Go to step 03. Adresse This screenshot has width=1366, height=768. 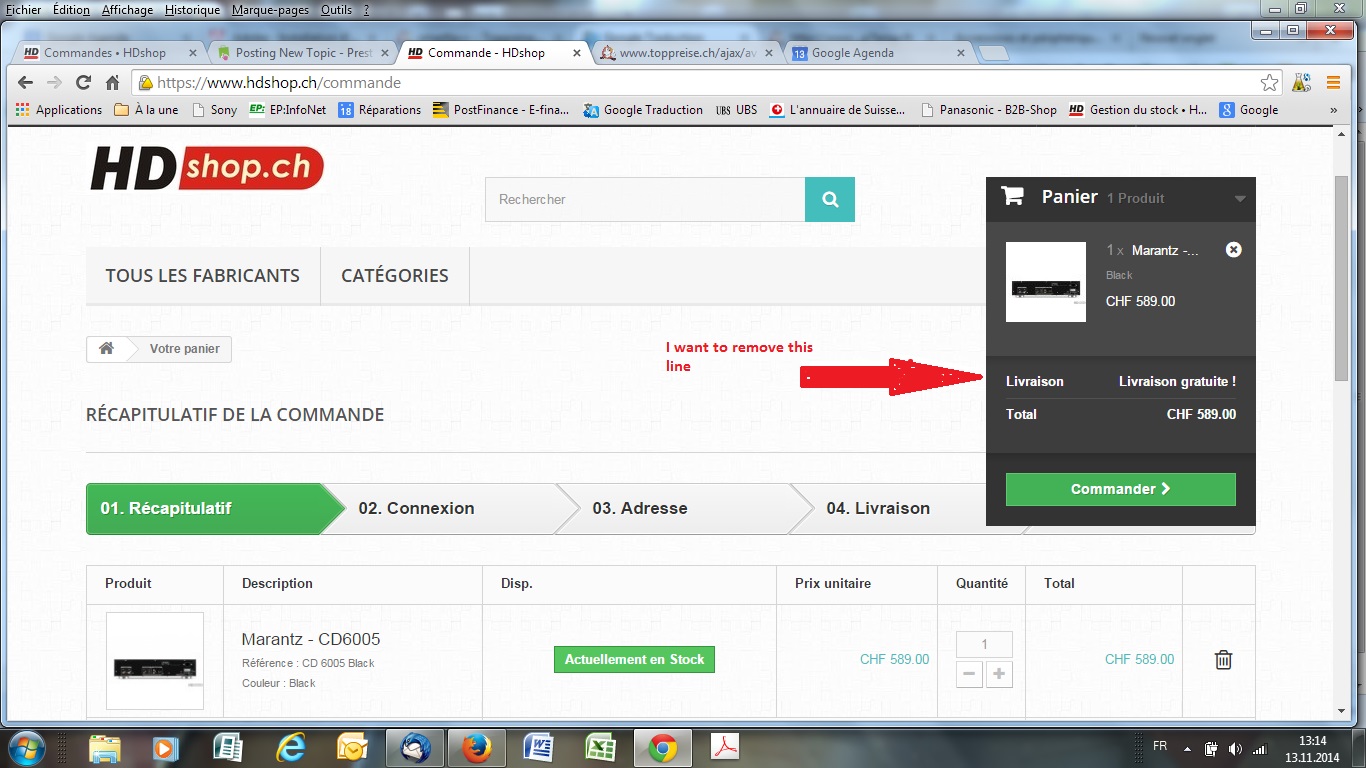click(640, 508)
